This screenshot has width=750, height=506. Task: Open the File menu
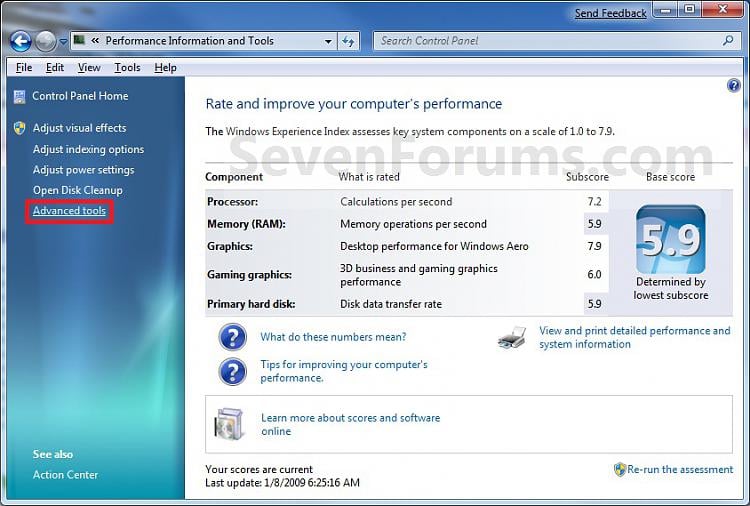[24, 67]
